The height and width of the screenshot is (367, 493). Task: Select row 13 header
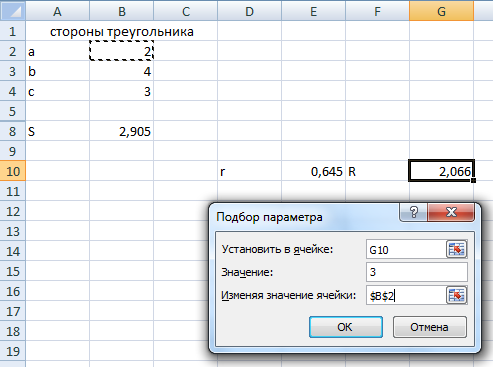[13, 231]
